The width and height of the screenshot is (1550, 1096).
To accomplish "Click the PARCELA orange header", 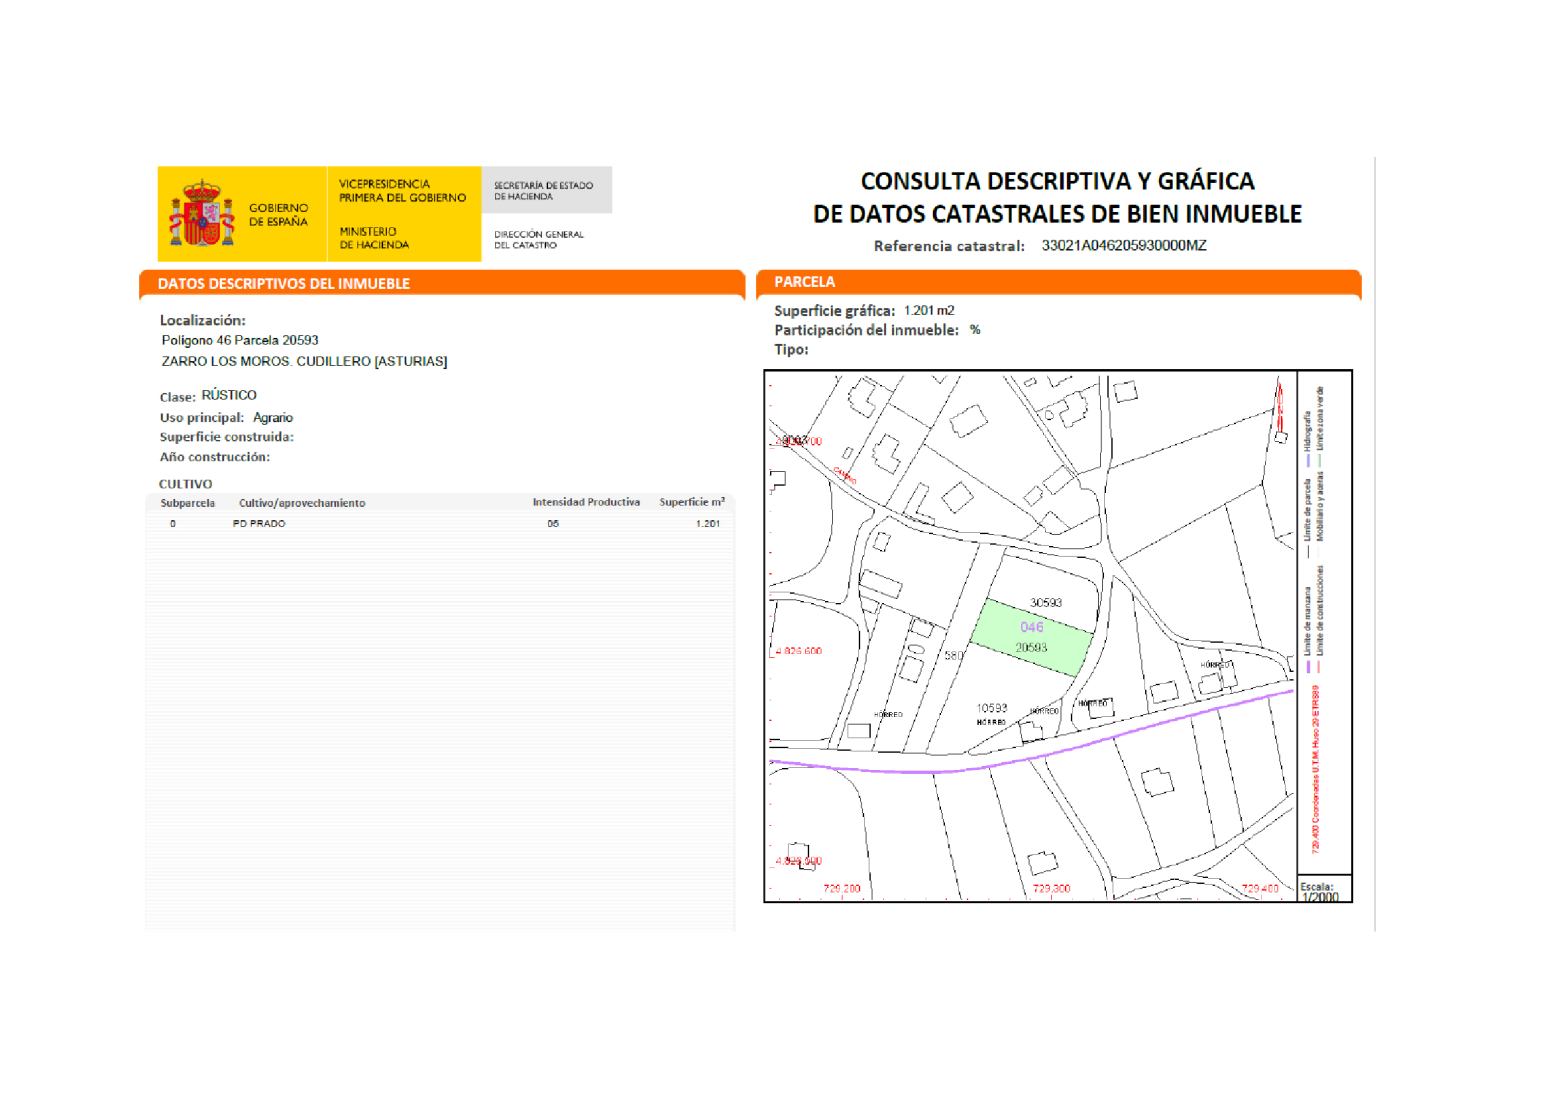I will [x=1059, y=282].
